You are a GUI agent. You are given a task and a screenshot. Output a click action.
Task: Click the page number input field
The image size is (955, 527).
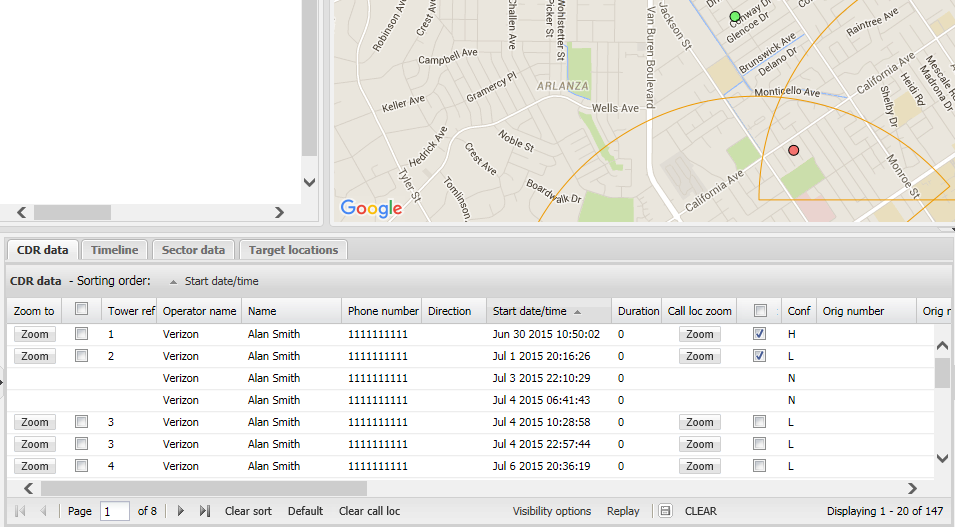click(114, 511)
